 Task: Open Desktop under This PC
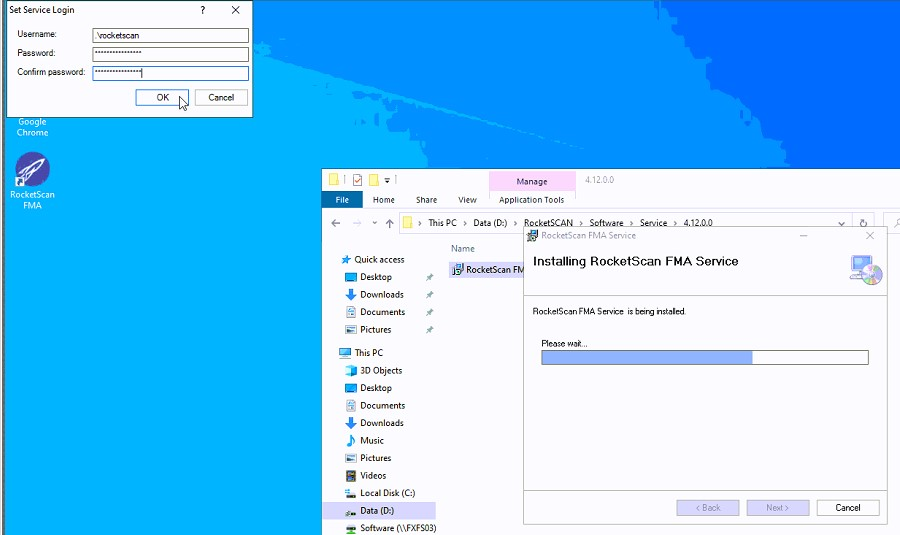(375, 388)
